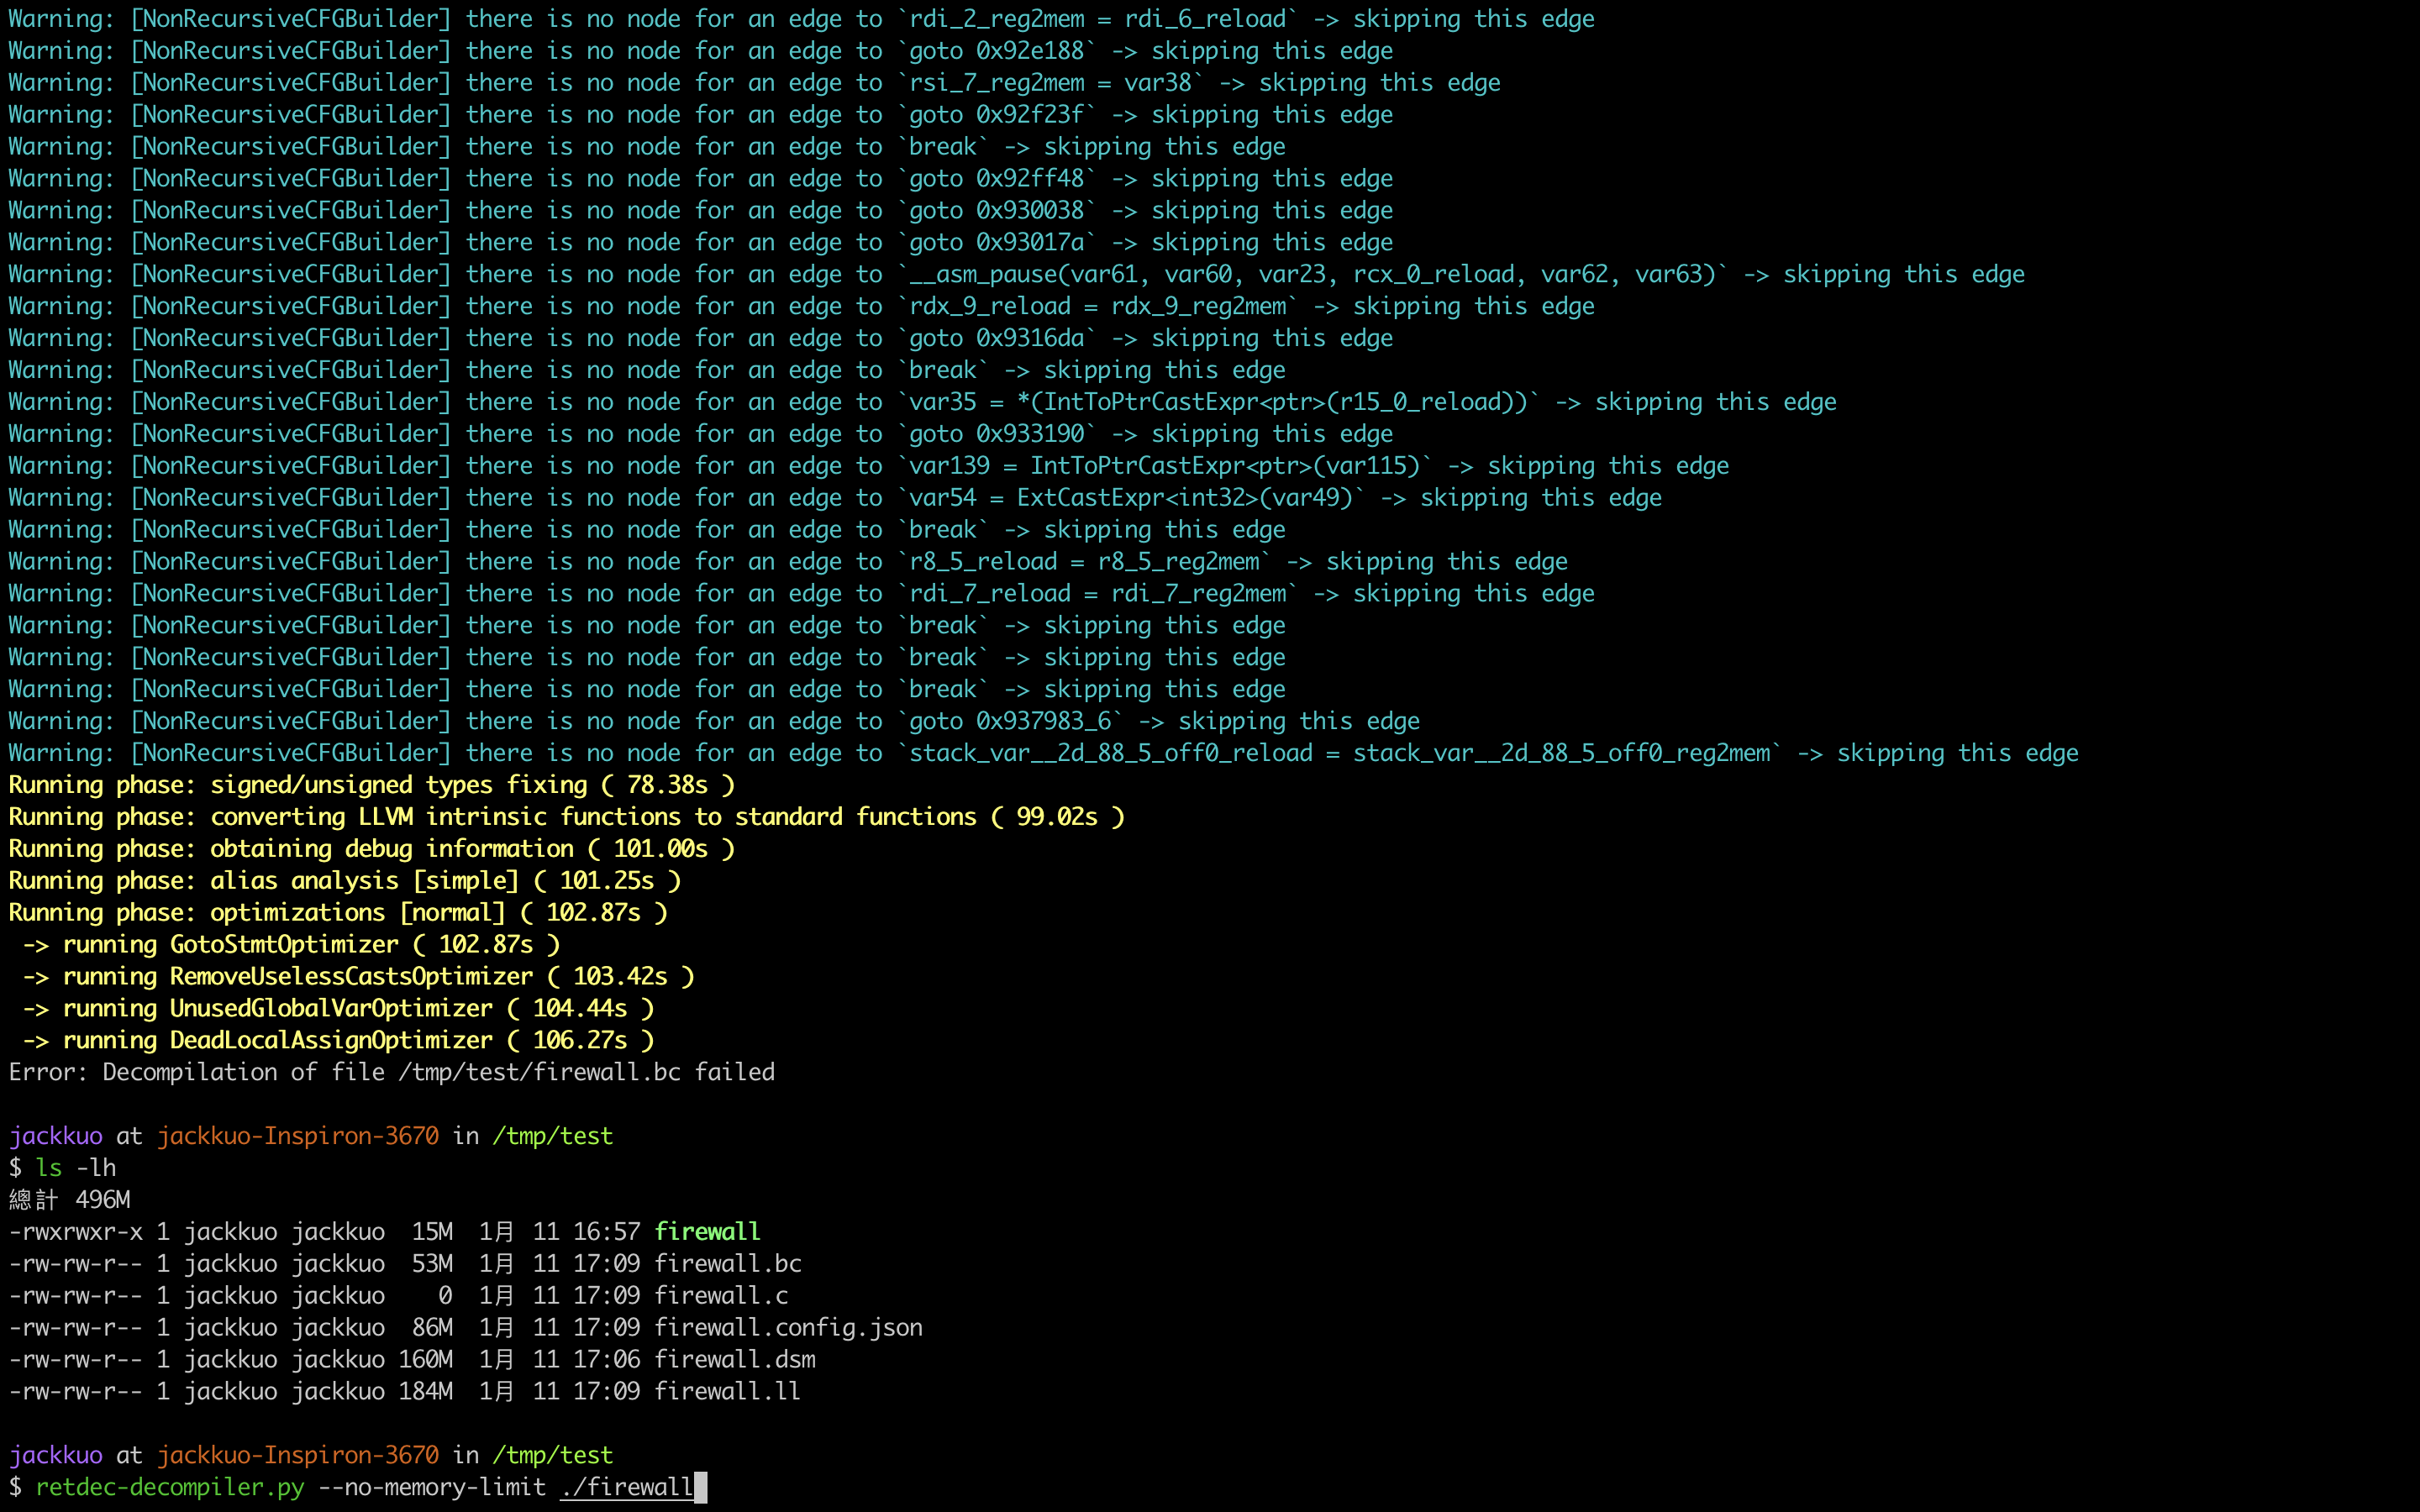Click the firewall.c file name in listing

[x=721, y=1295]
